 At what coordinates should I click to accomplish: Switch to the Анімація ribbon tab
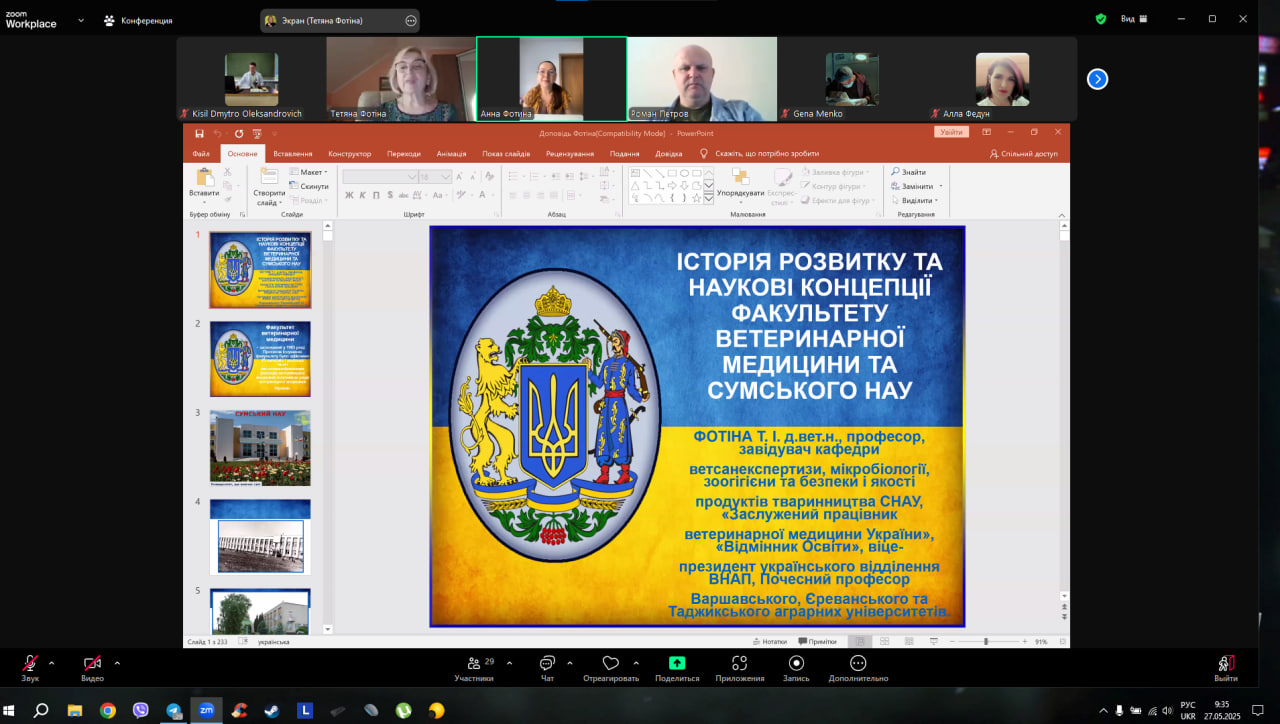coord(451,154)
